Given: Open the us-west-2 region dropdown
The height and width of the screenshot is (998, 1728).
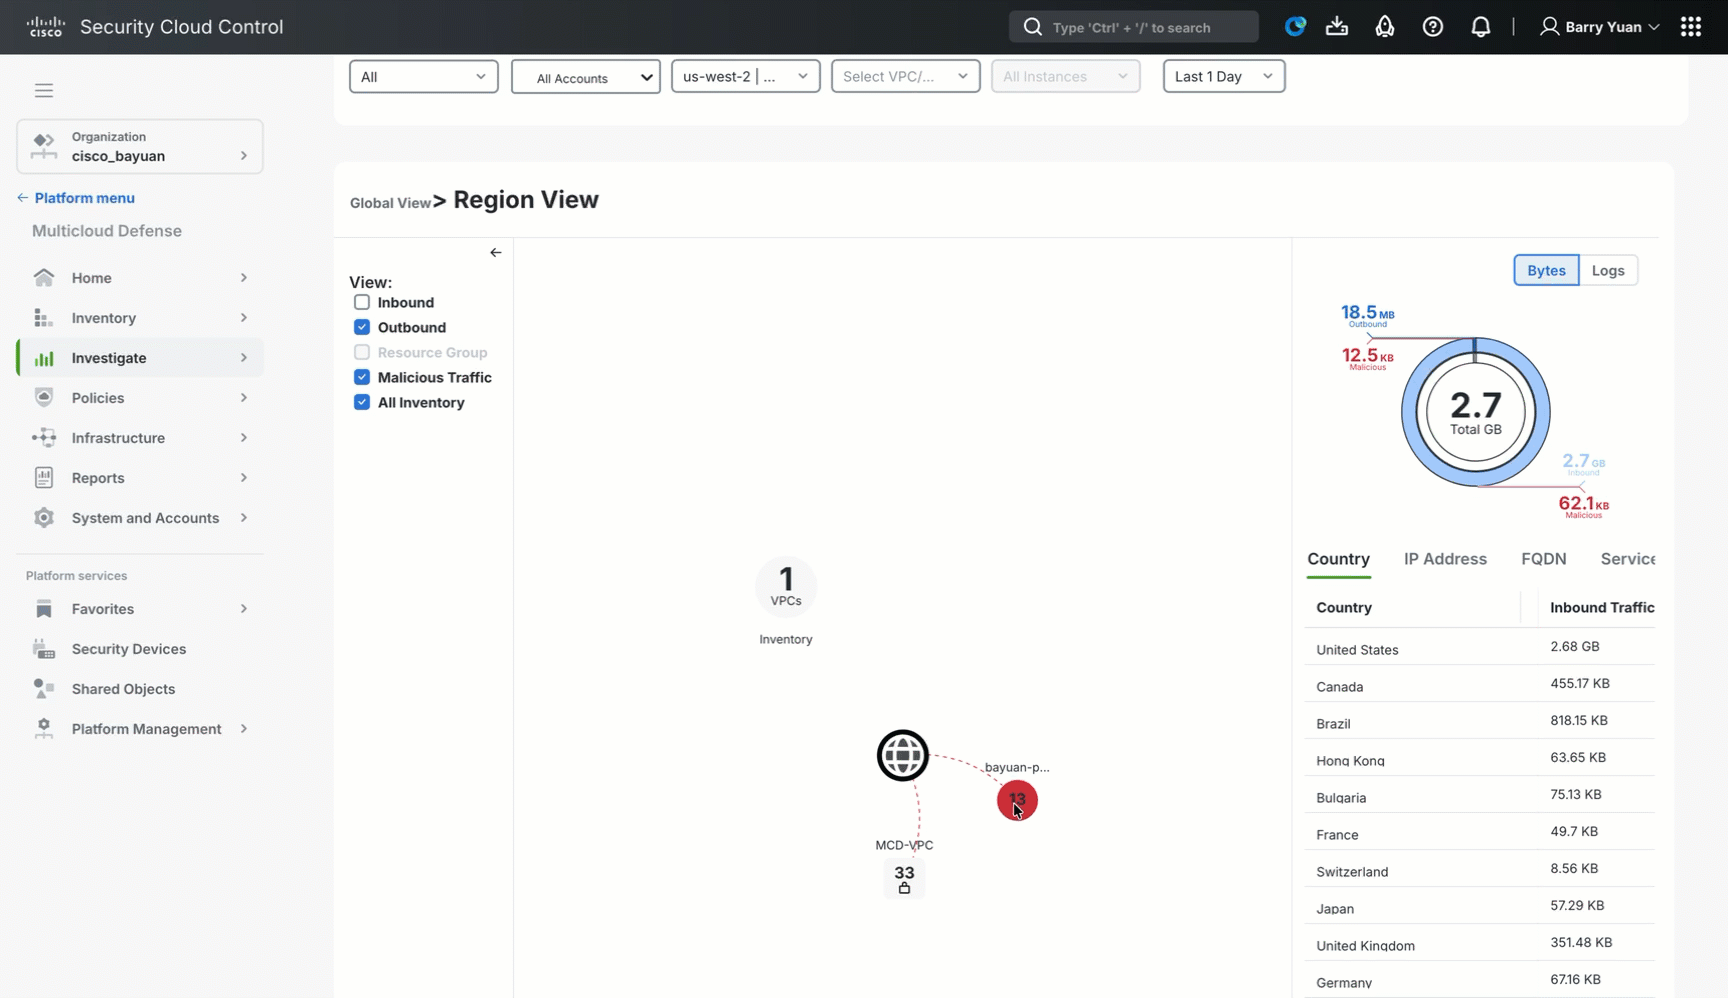Looking at the screenshot, I should [744, 76].
